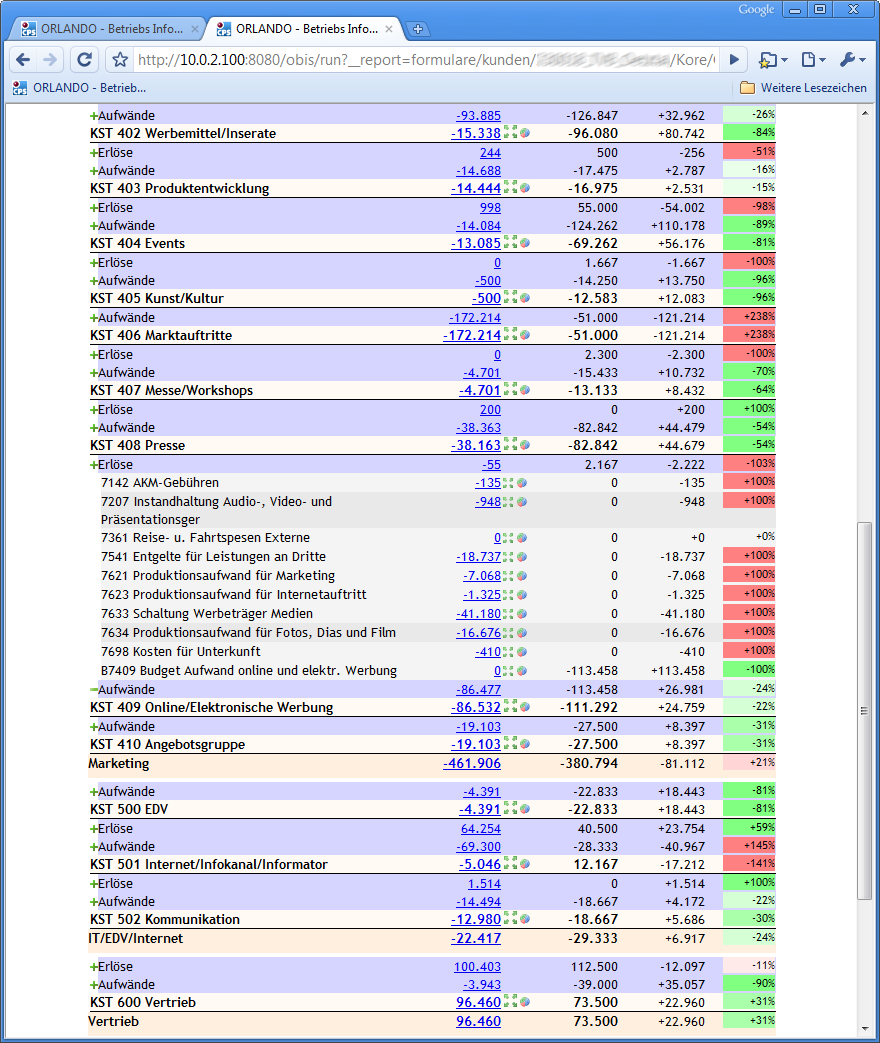This screenshot has width=880, height=1043.
Task: Click globe icon in 7207 Instandhaltung row
Action: pos(522,502)
